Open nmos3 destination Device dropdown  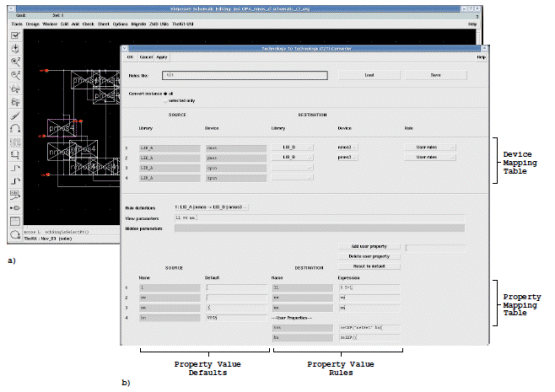tap(347, 147)
